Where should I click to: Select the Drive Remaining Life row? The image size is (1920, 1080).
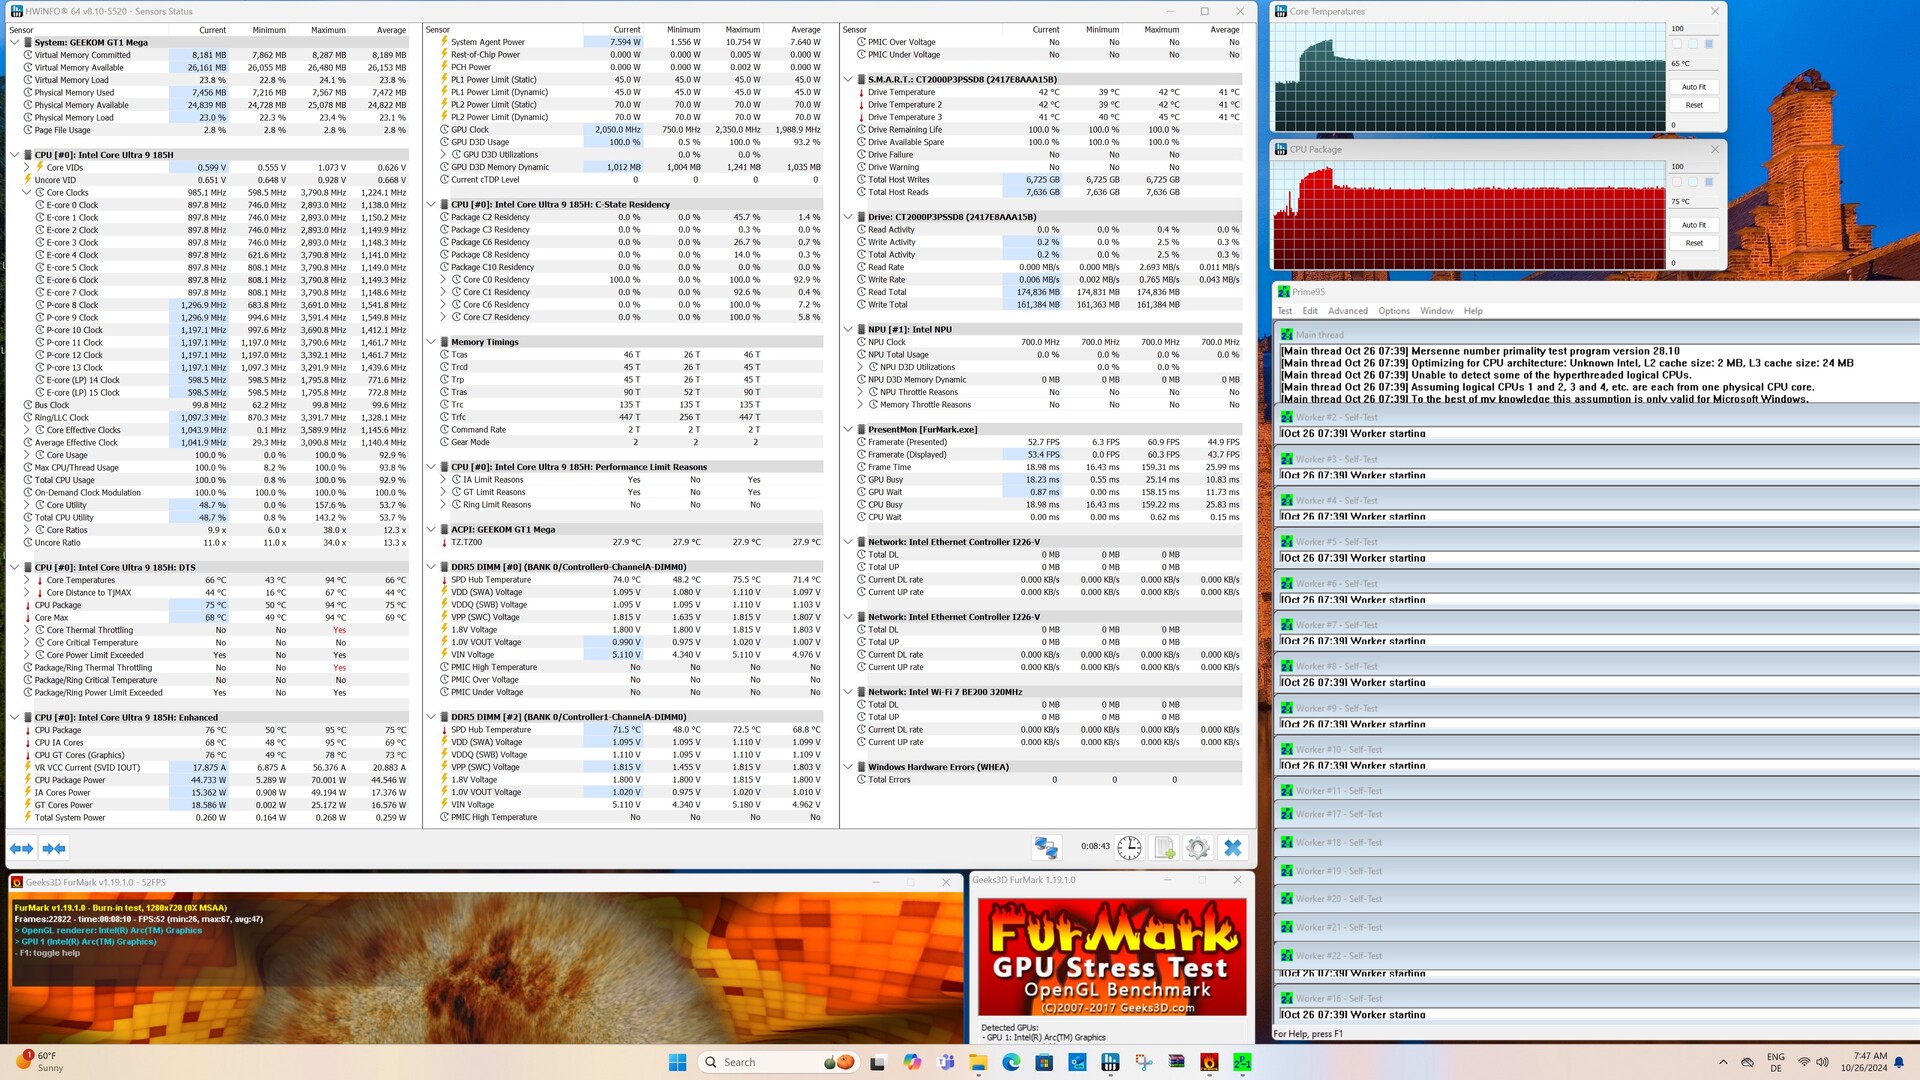coord(1047,130)
